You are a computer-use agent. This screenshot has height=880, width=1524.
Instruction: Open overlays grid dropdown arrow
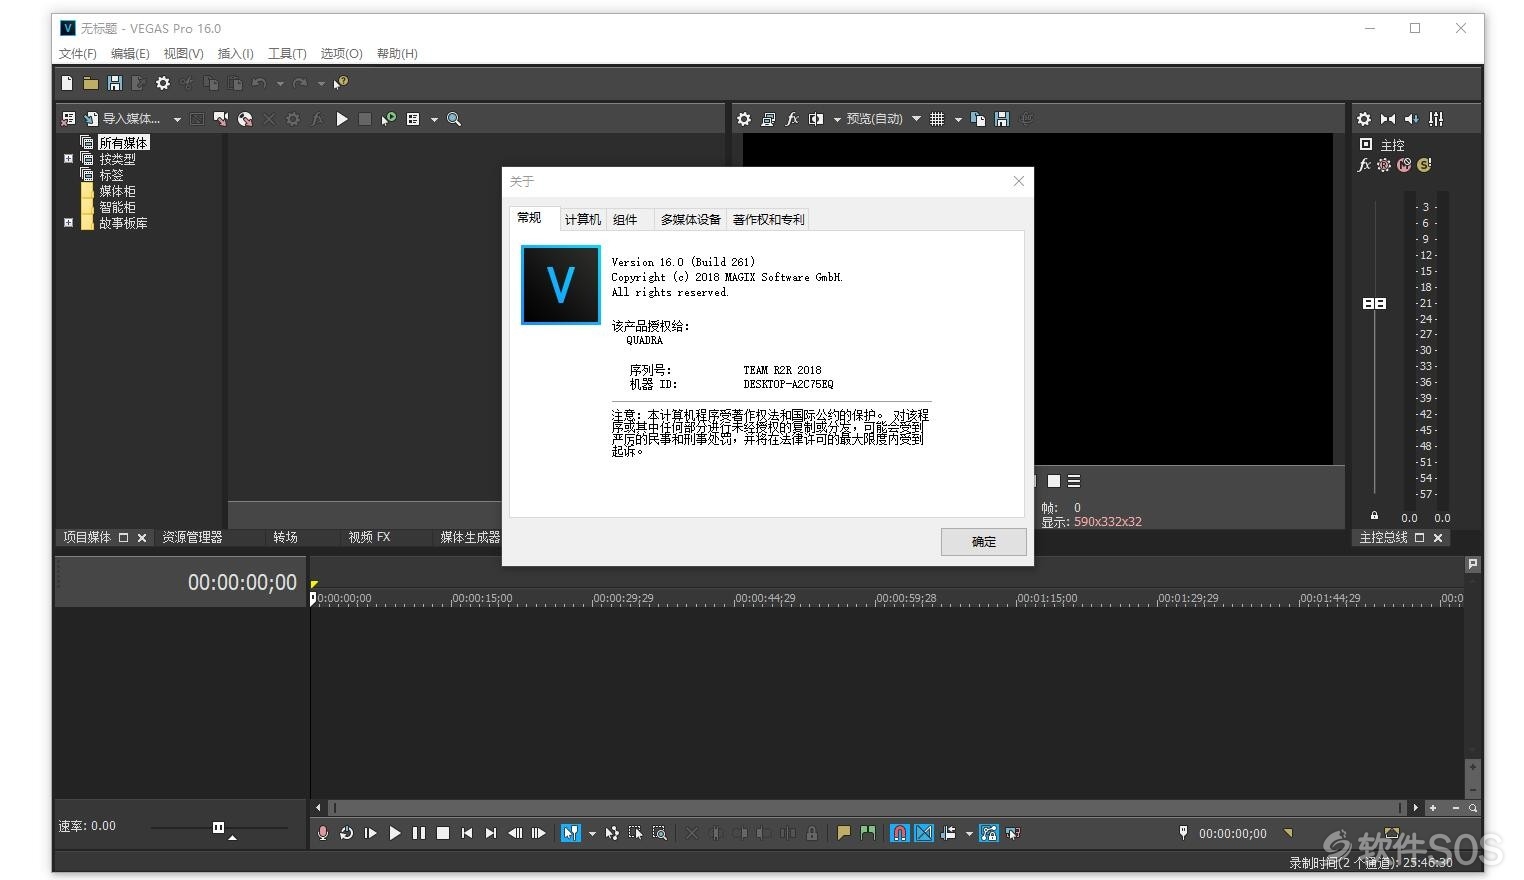coord(958,120)
